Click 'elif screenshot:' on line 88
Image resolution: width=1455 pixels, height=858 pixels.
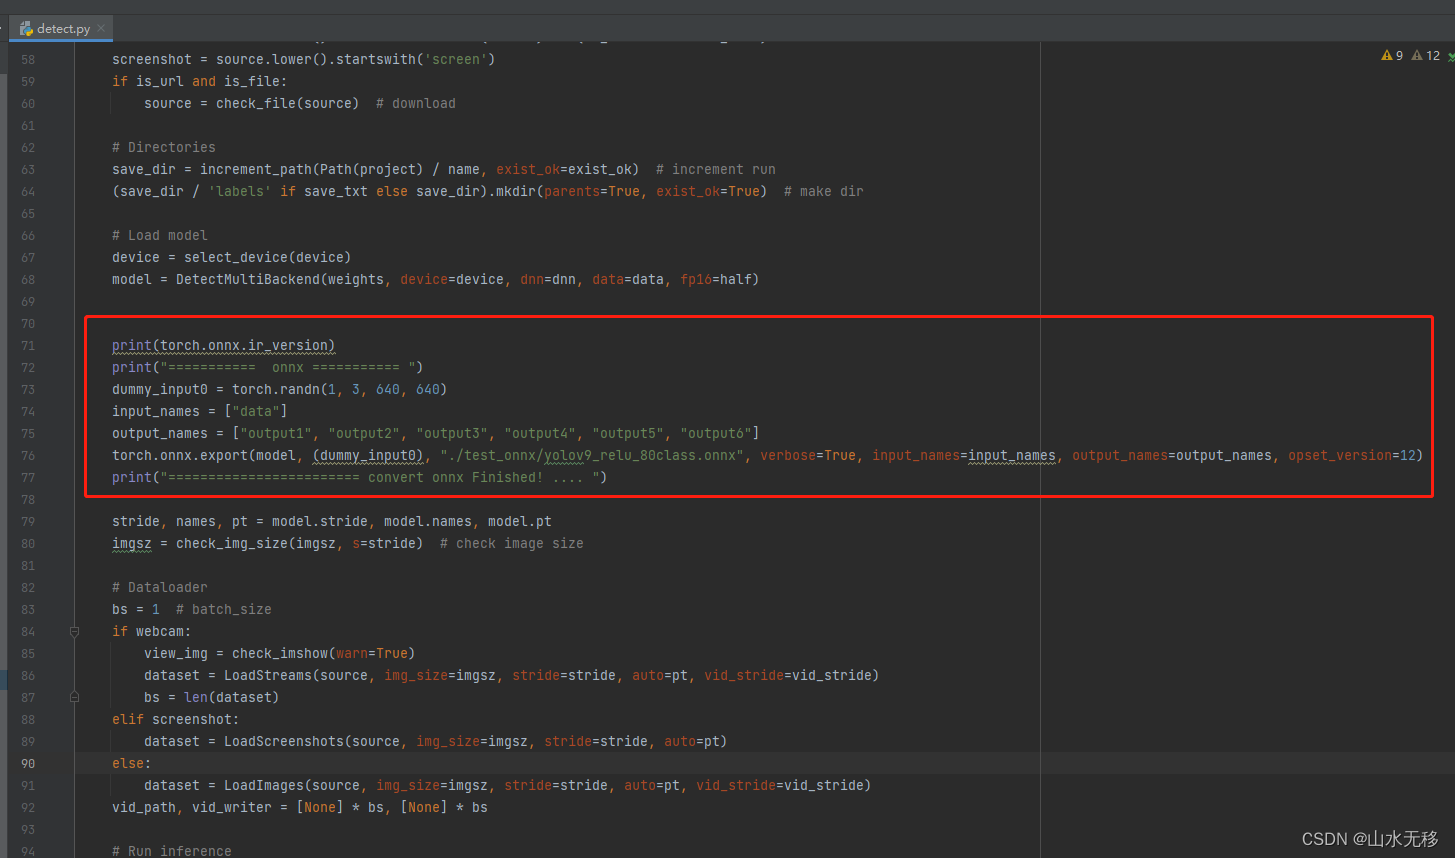point(176,719)
